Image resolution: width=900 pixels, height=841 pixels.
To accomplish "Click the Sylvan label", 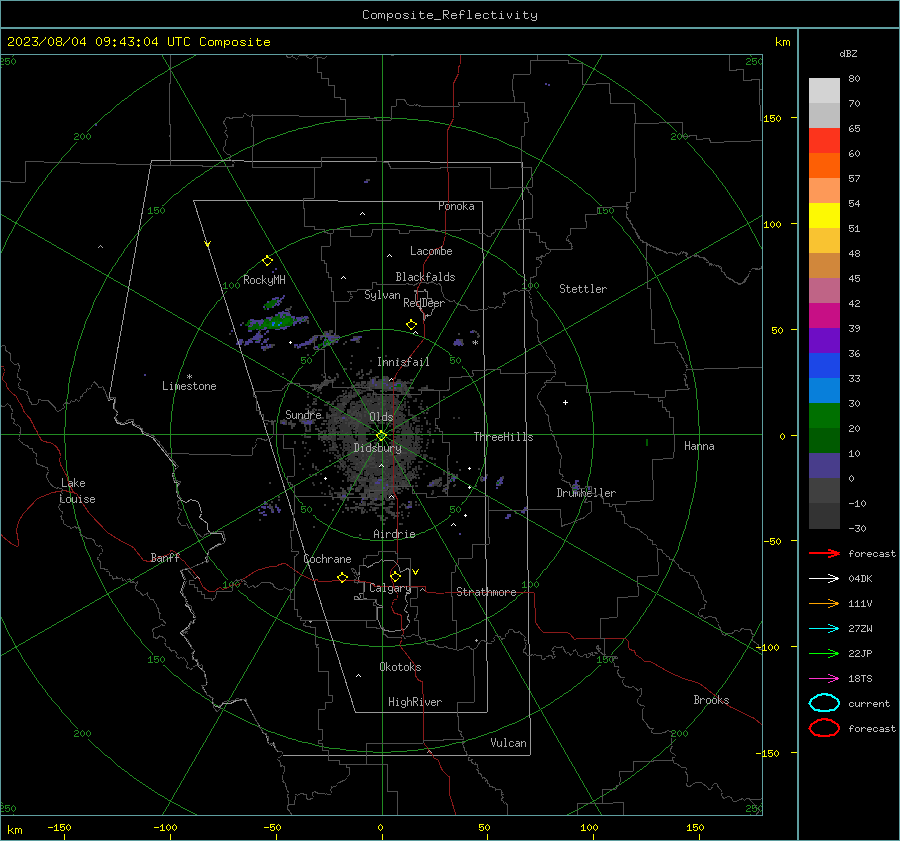I will click(382, 295).
